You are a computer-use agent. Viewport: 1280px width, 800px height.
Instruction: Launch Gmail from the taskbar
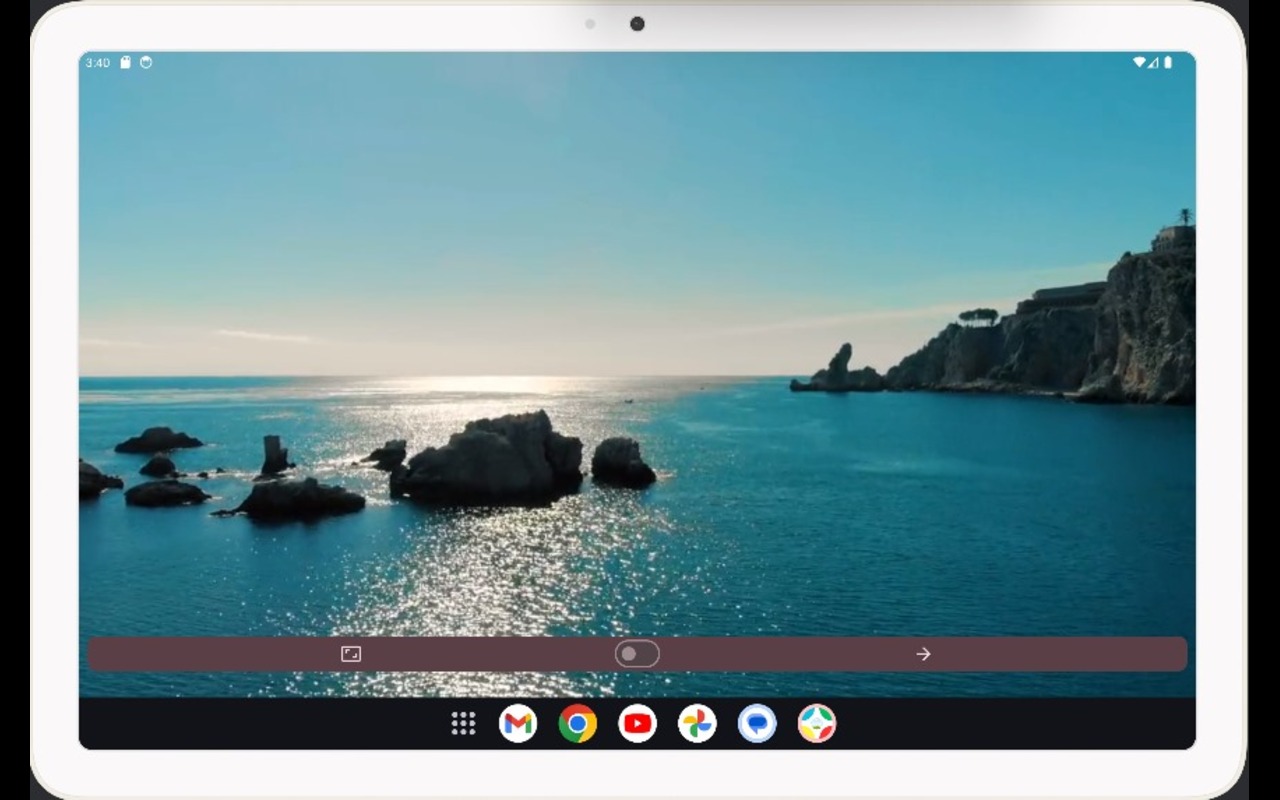coord(519,722)
